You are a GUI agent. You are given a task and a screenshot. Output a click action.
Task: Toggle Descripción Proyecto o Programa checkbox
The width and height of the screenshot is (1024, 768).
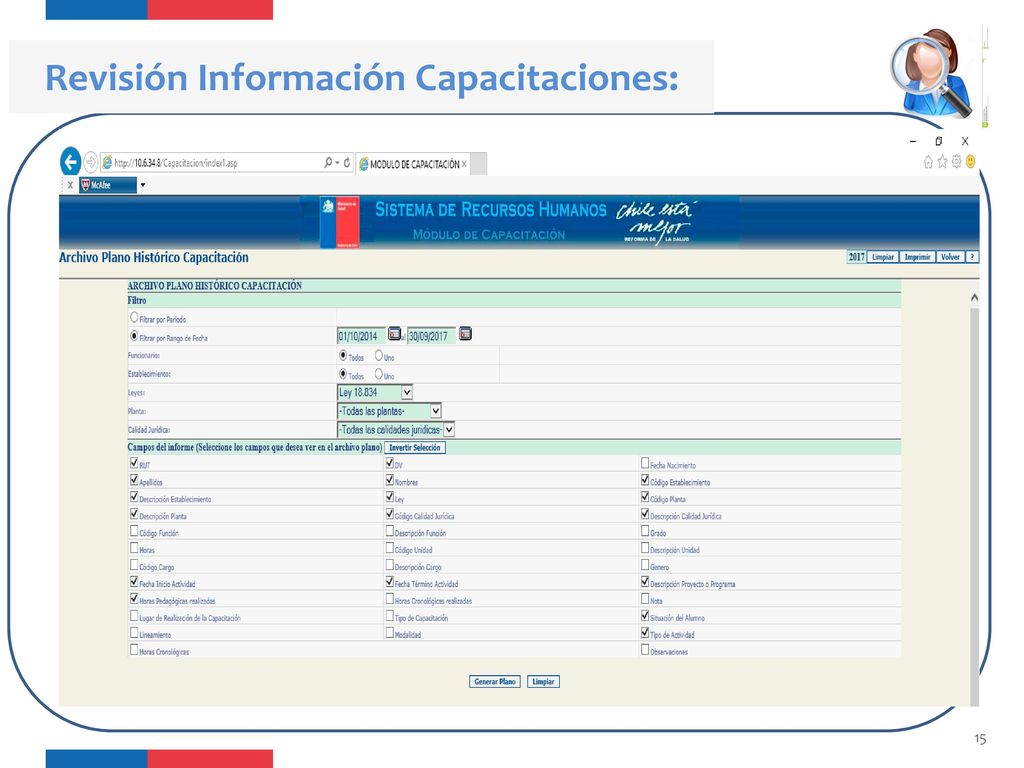[x=645, y=582]
